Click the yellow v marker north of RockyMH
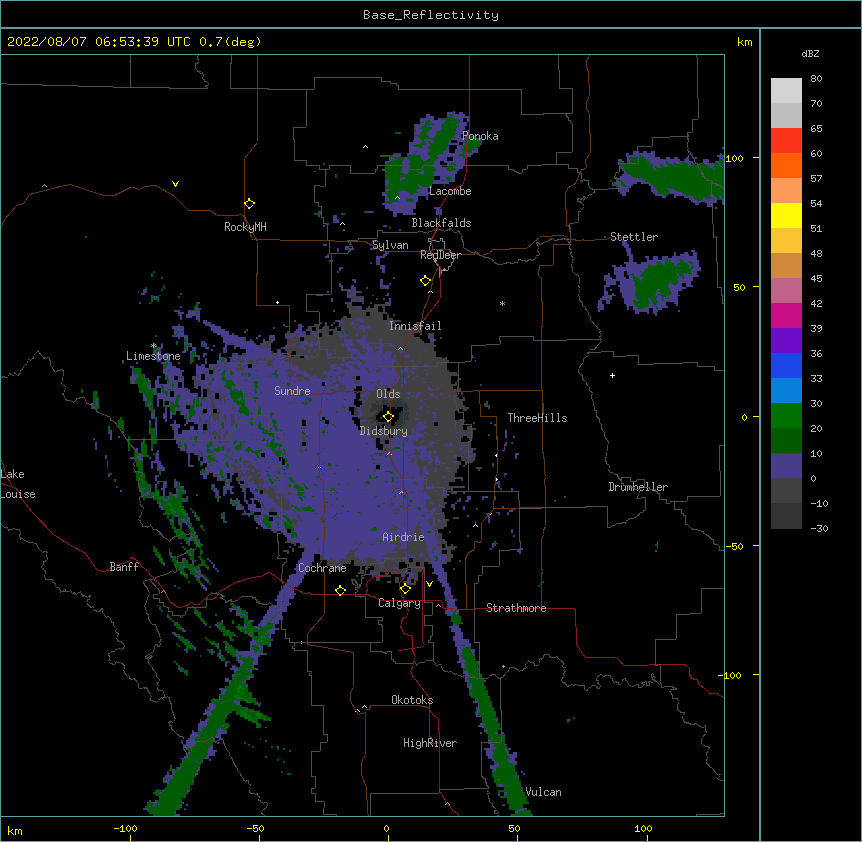This screenshot has width=862, height=842. click(x=175, y=184)
